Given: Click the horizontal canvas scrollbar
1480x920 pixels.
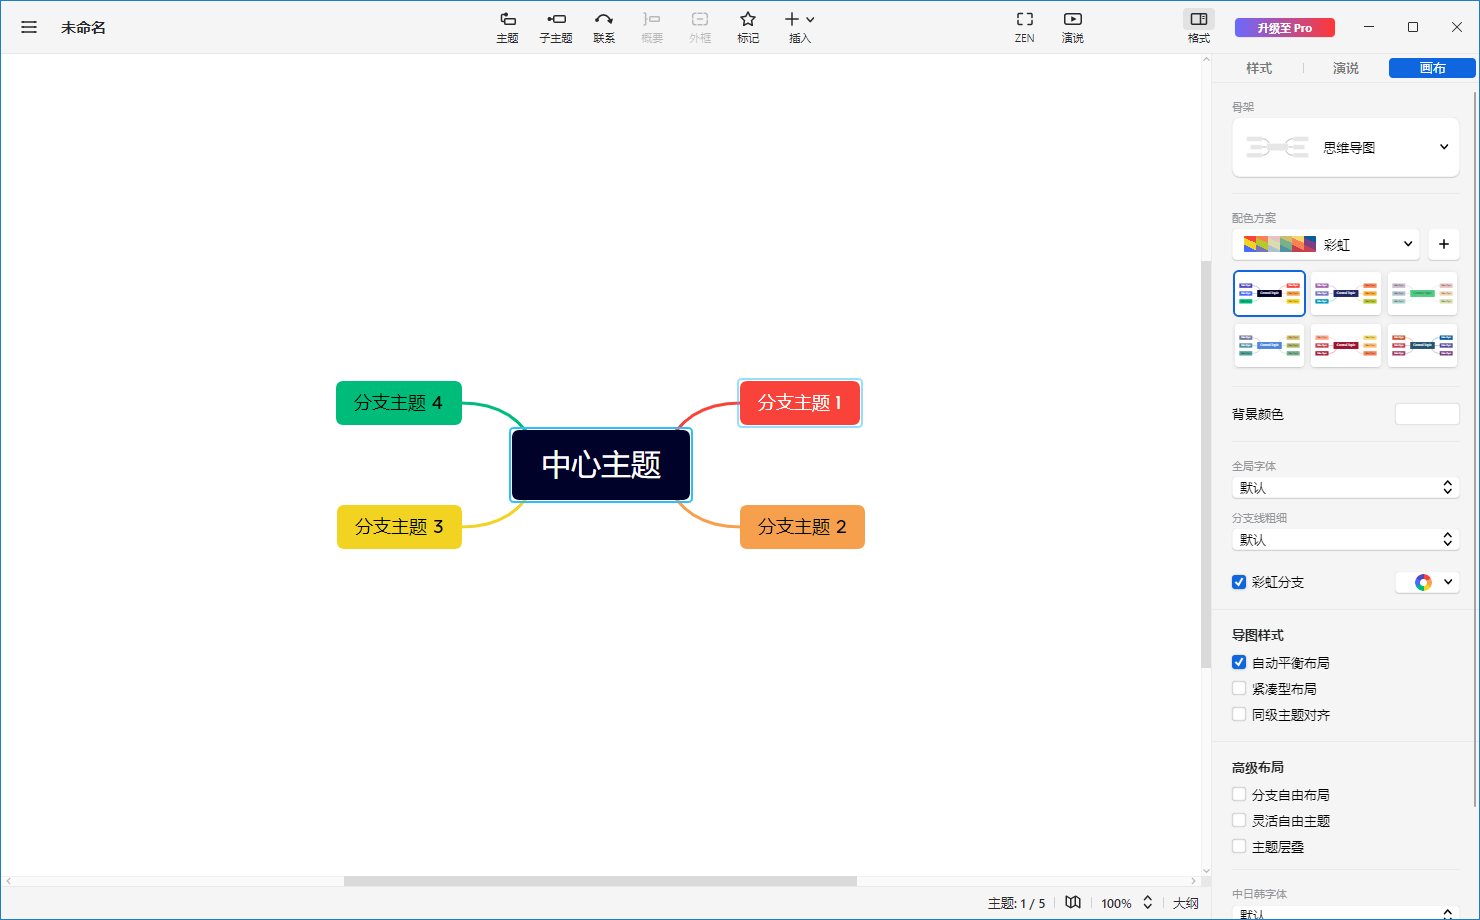Looking at the screenshot, I should (600, 881).
